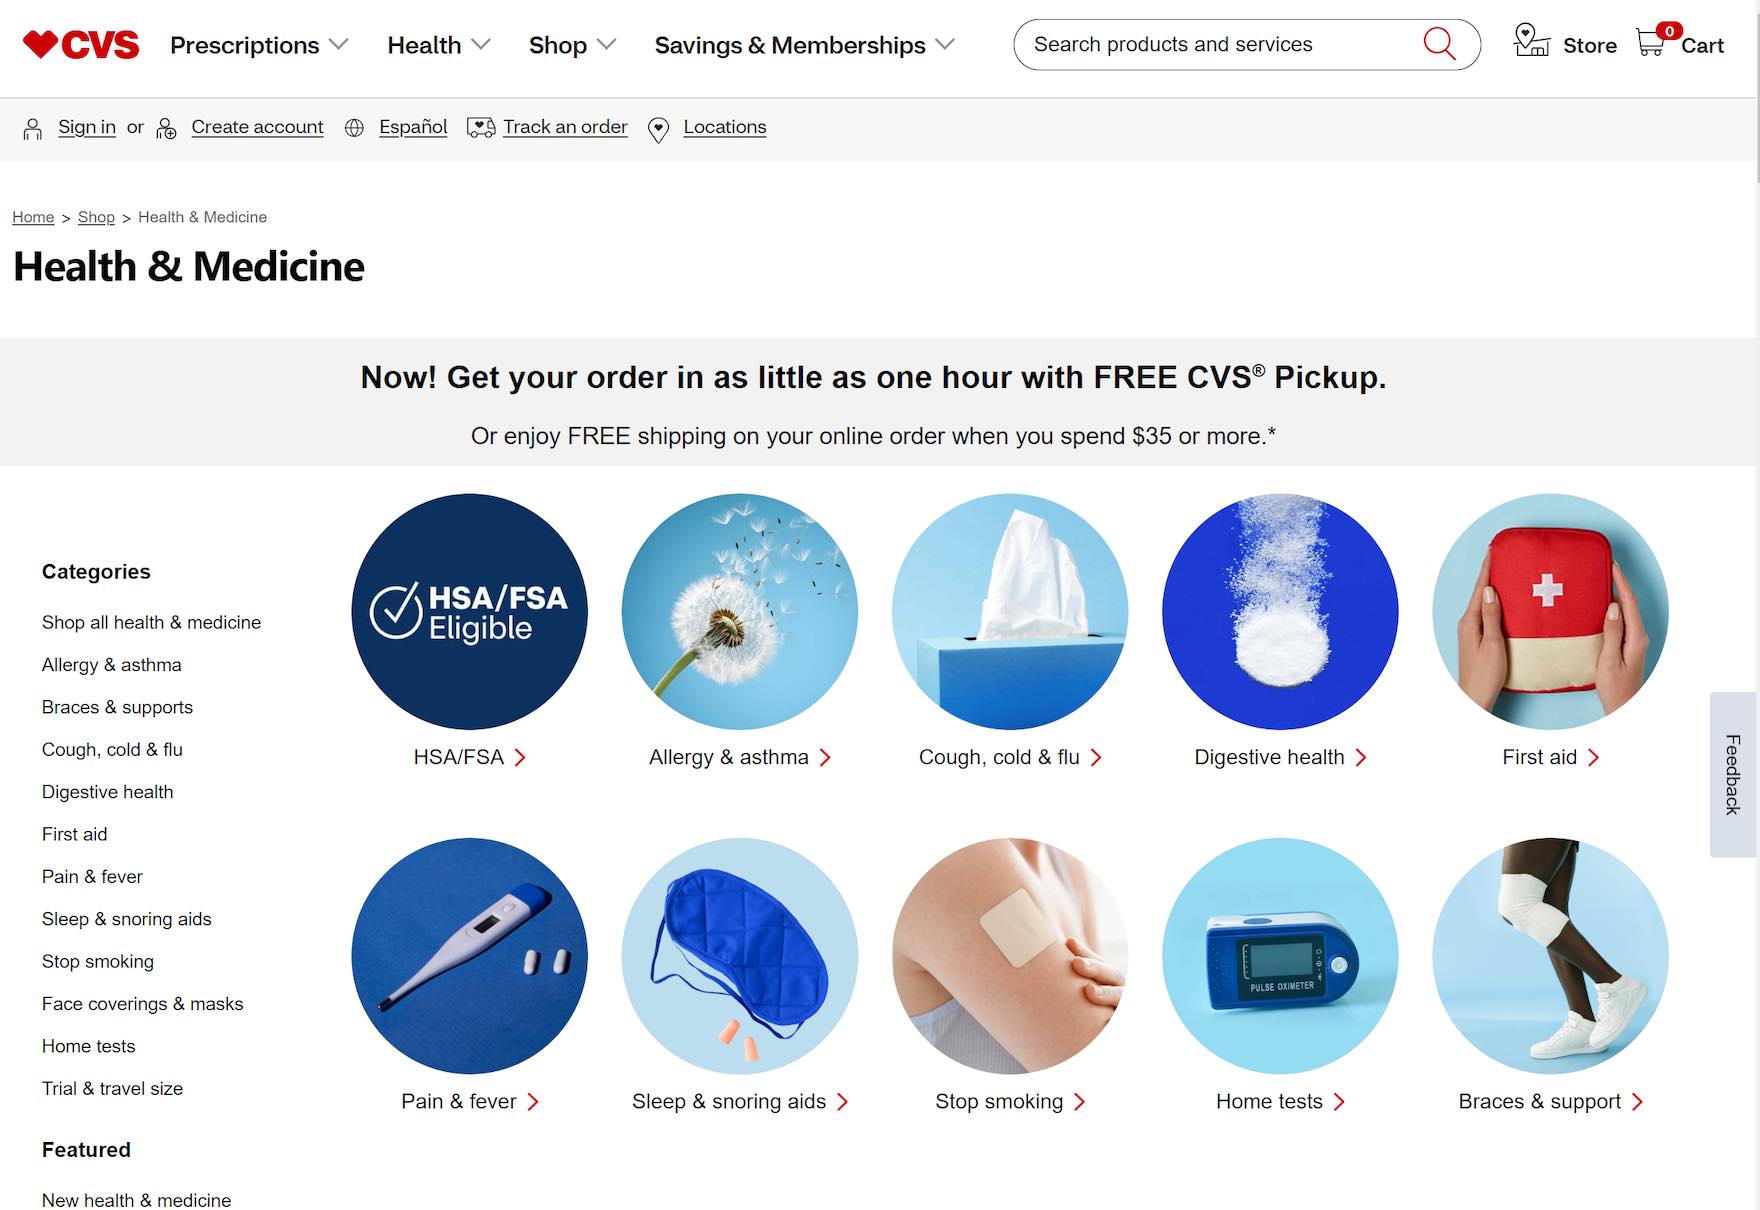The width and height of the screenshot is (1760, 1210).
Task: Select Pain & fever in Categories sidebar
Action: pos(92,876)
